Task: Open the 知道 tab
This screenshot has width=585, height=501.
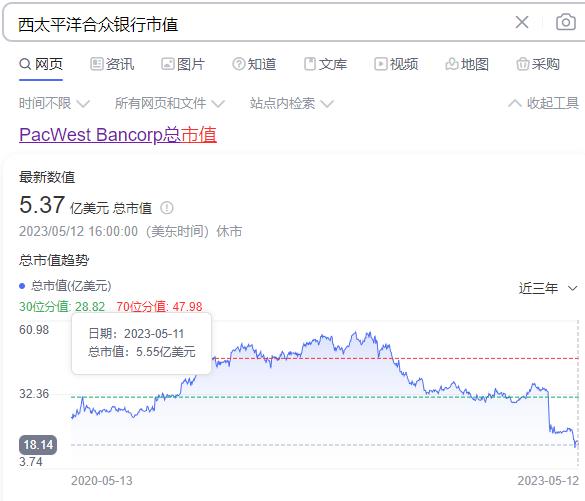Action: (x=254, y=64)
